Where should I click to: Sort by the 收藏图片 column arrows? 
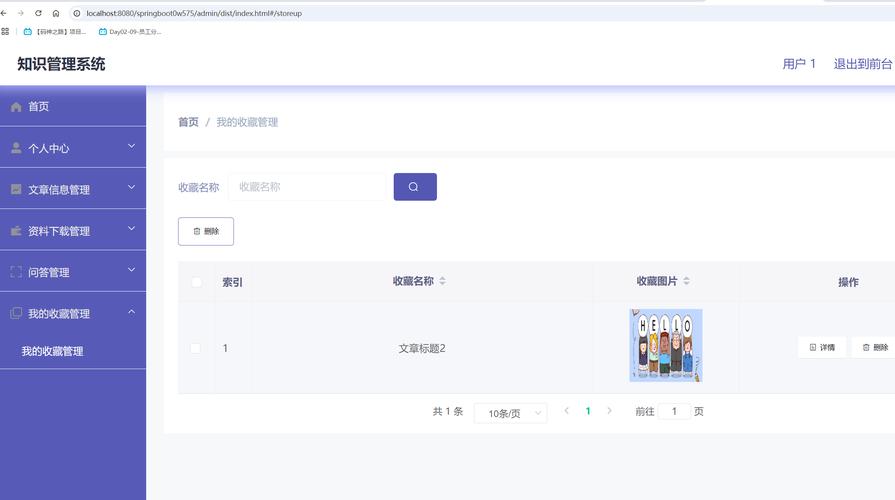pos(686,281)
